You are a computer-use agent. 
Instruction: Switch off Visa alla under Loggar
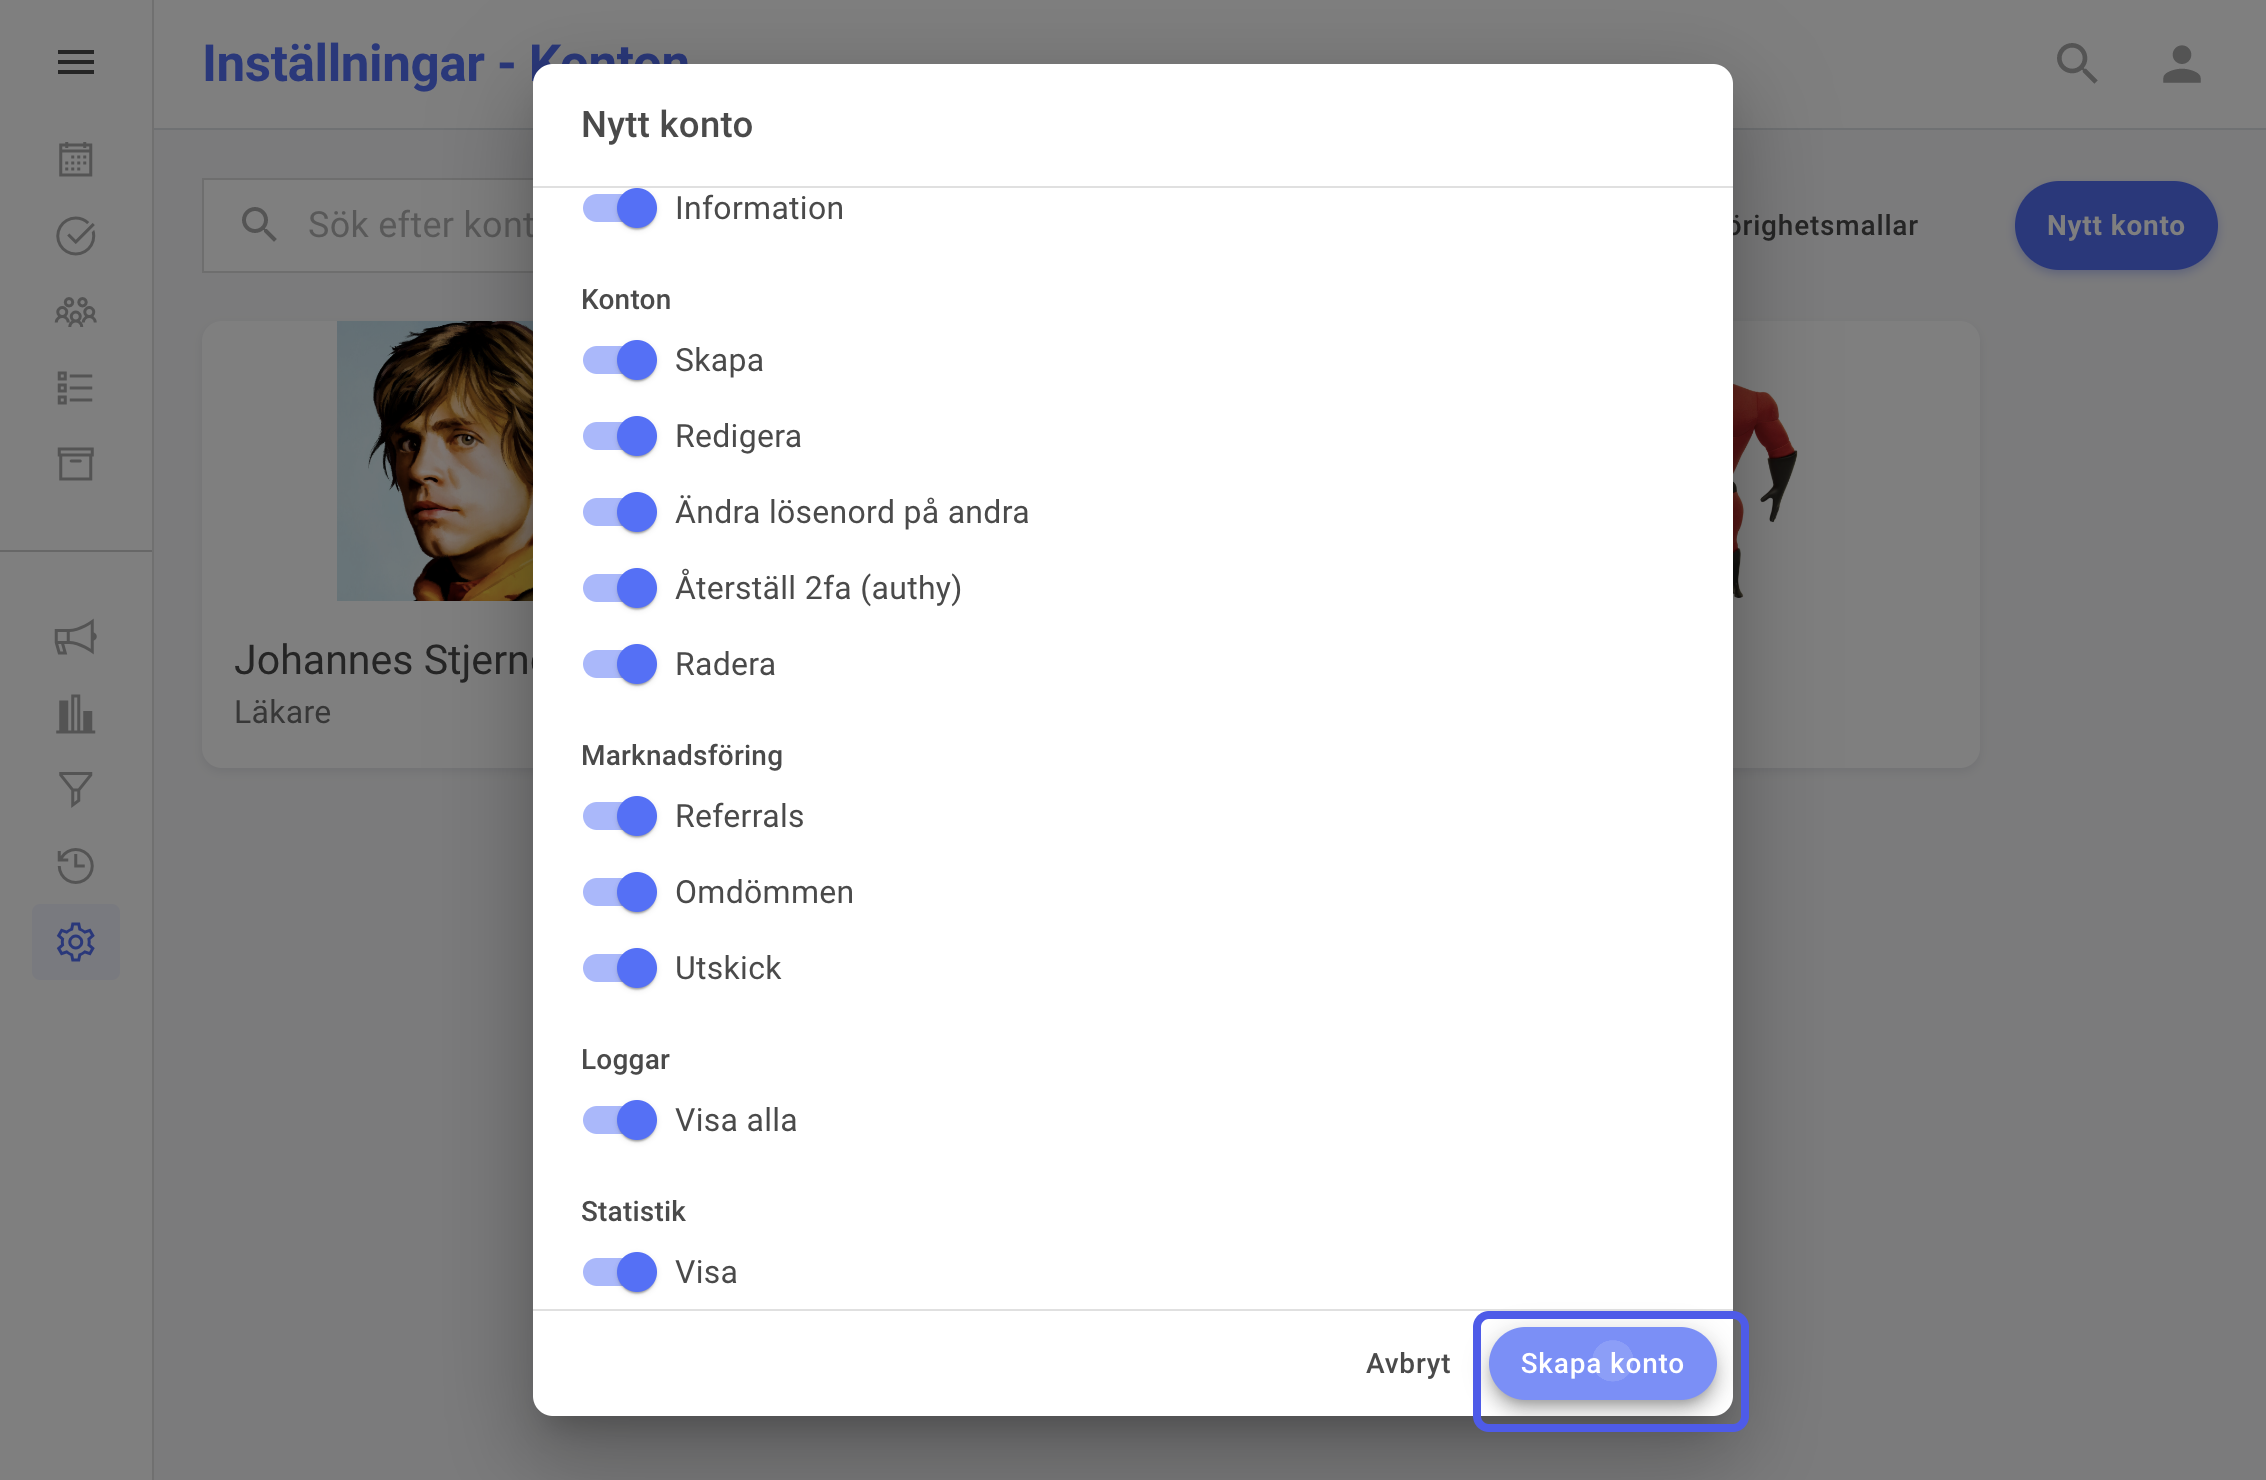click(620, 1120)
